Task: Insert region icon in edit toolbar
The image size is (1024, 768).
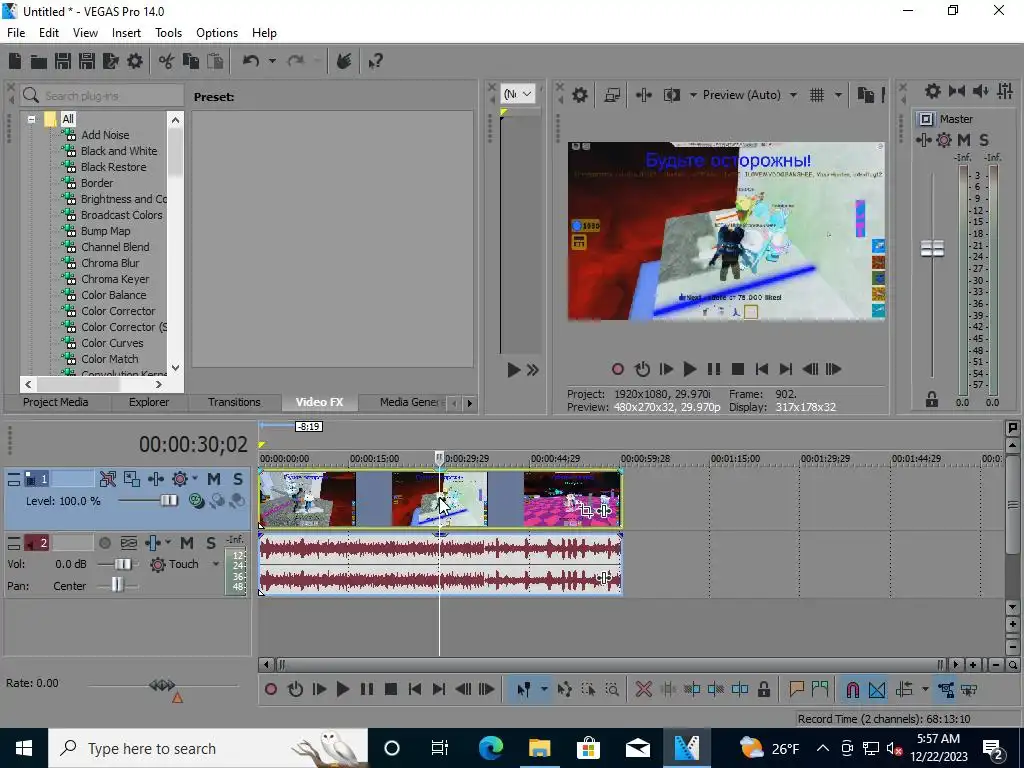Action: tap(820, 689)
